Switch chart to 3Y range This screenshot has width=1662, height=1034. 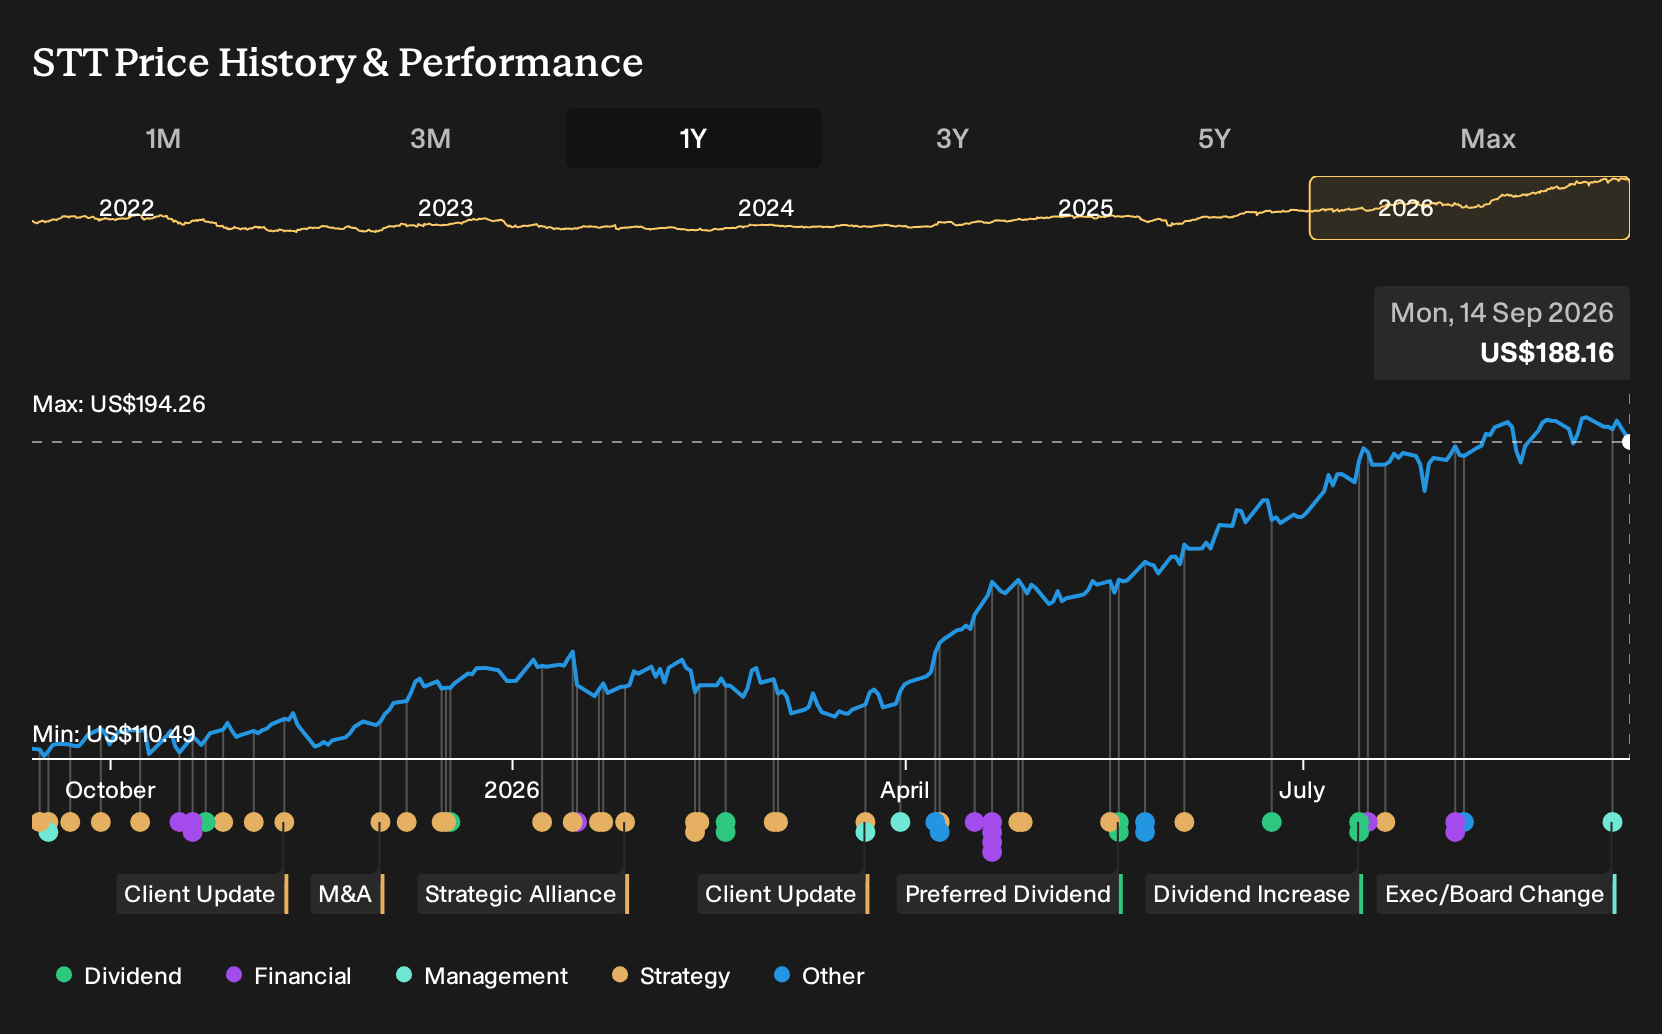click(952, 138)
